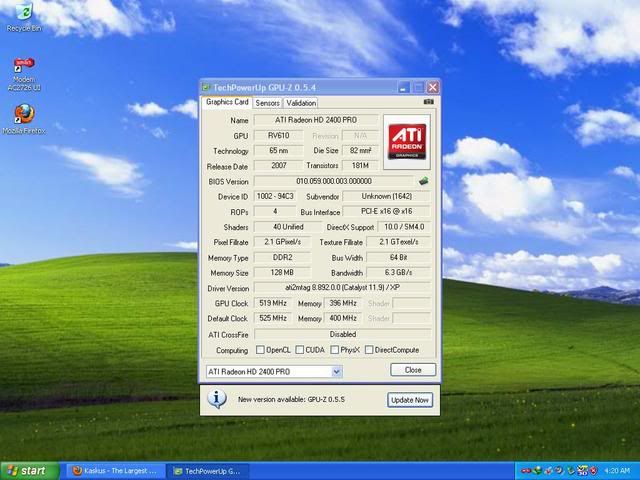Toggle the DirectCompute checkbox
The height and width of the screenshot is (480, 640).
369,350
